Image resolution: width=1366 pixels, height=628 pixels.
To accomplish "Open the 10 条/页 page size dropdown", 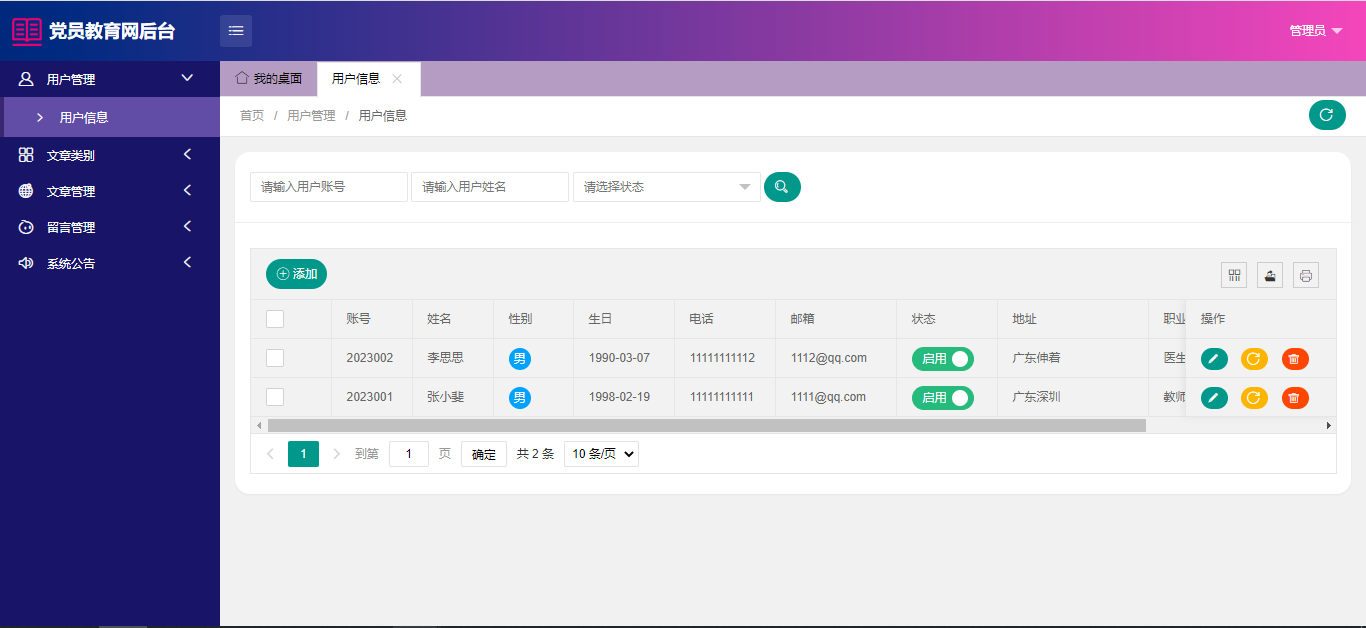I will click(601, 454).
